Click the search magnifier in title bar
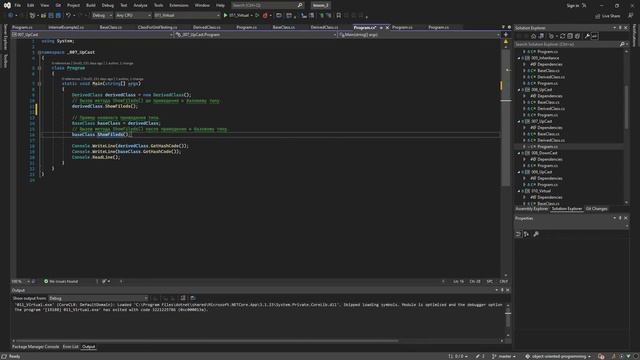 tap(300, 5)
